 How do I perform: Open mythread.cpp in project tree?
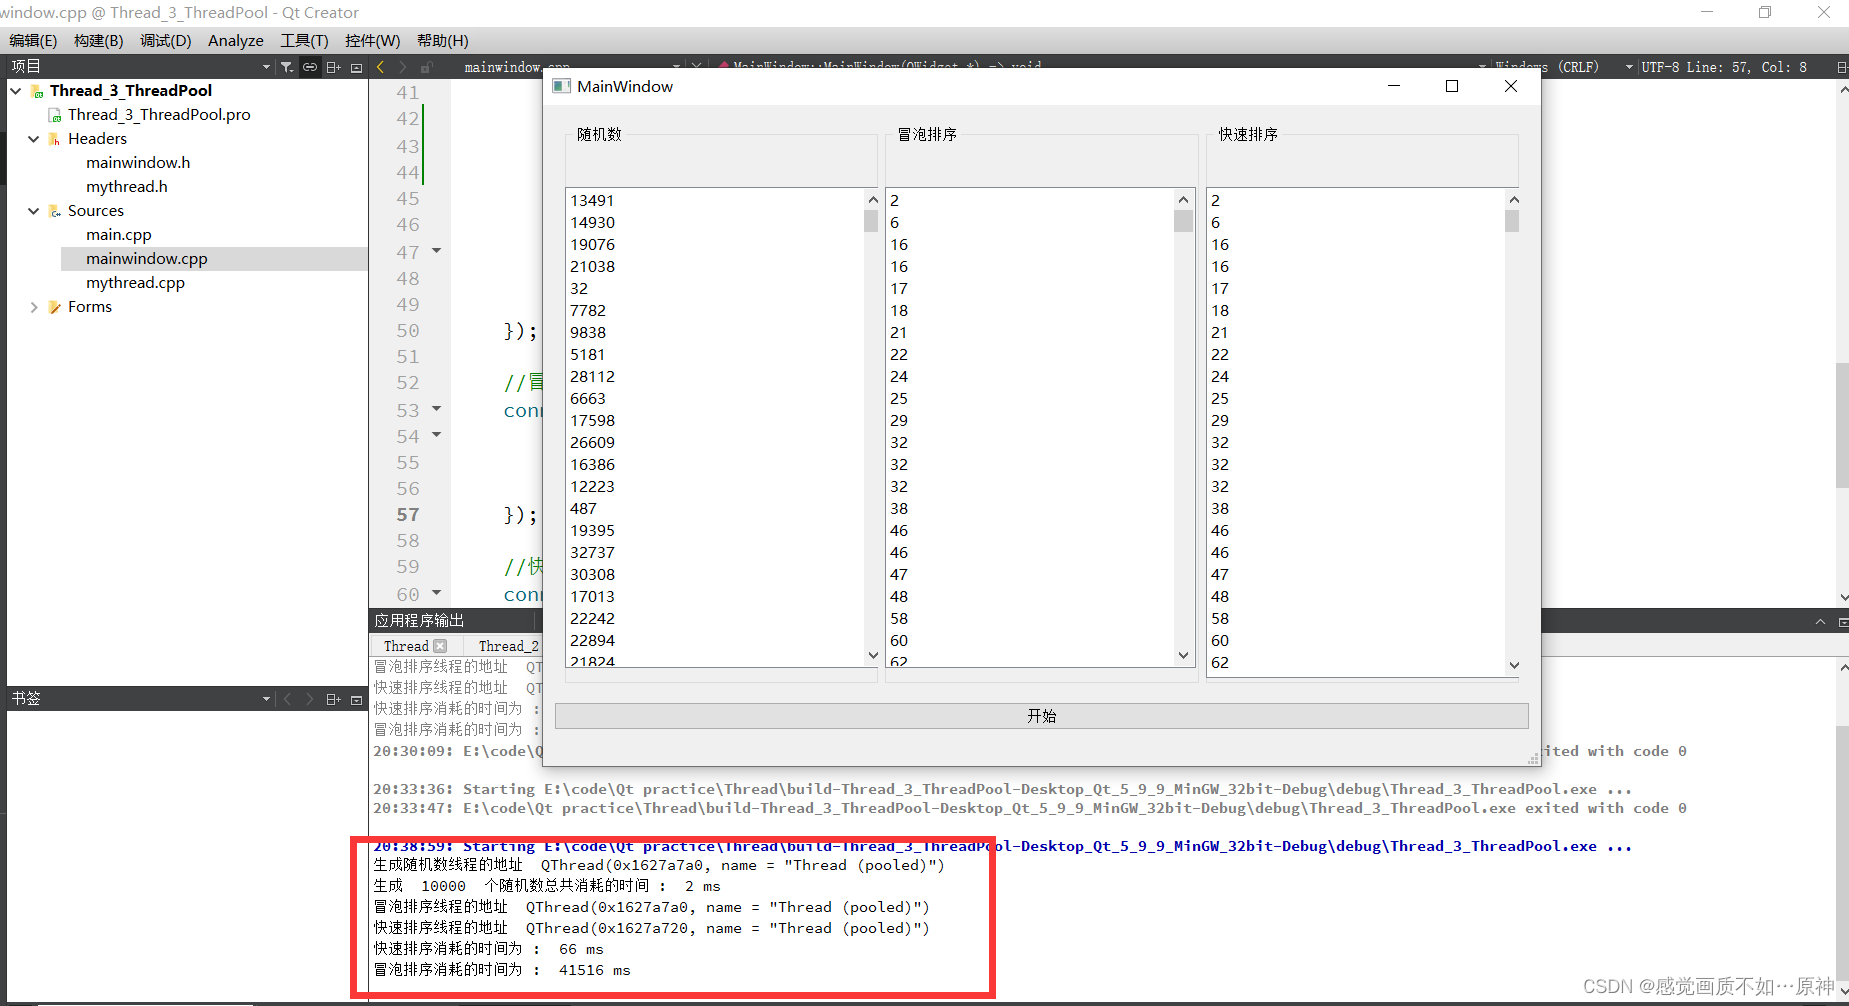tap(135, 283)
